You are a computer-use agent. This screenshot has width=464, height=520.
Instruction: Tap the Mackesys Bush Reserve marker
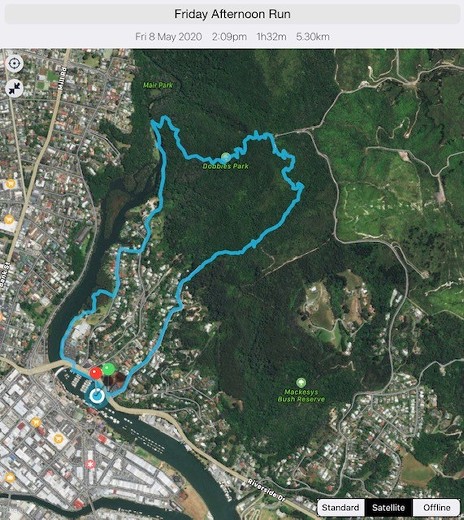[x=301, y=383]
